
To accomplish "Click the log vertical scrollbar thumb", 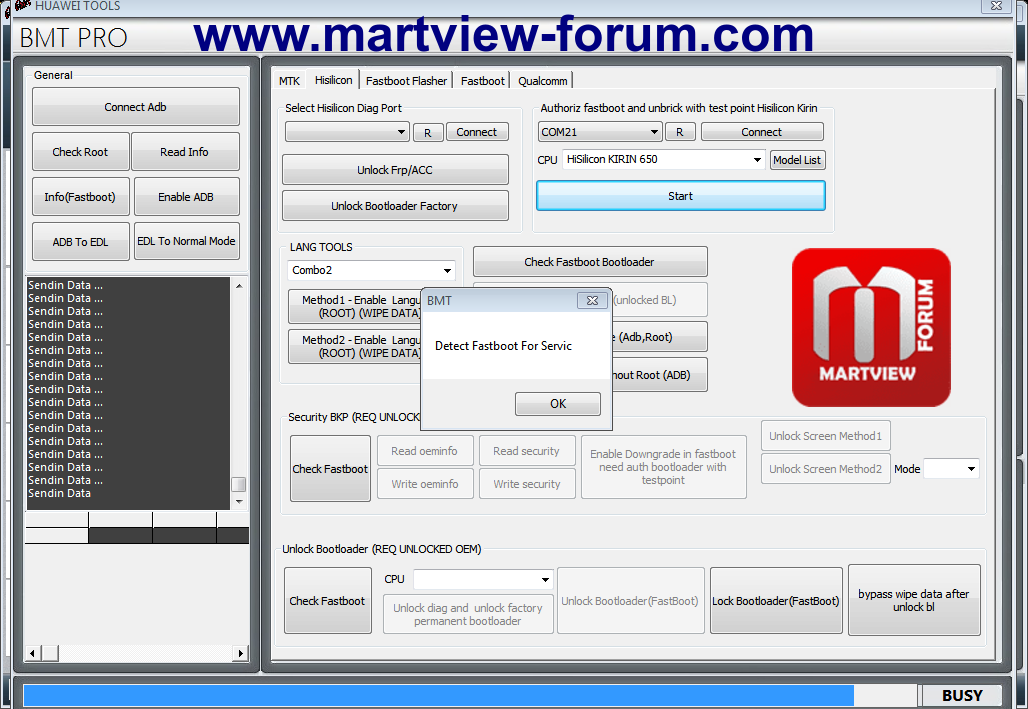I will tap(239, 484).
